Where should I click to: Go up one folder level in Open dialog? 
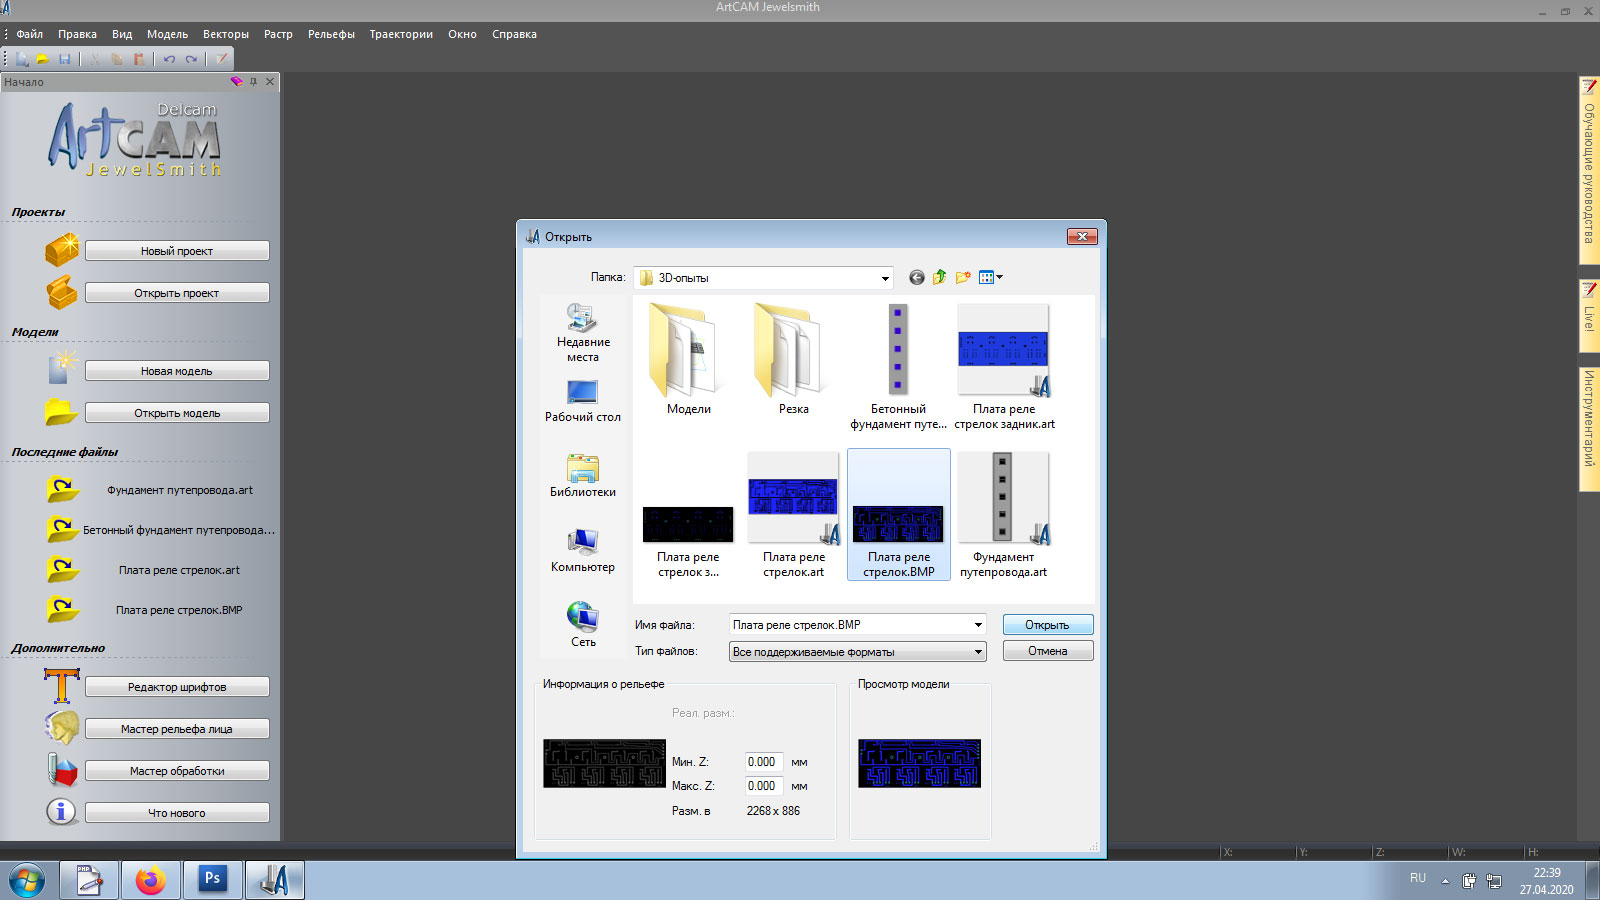939,278
